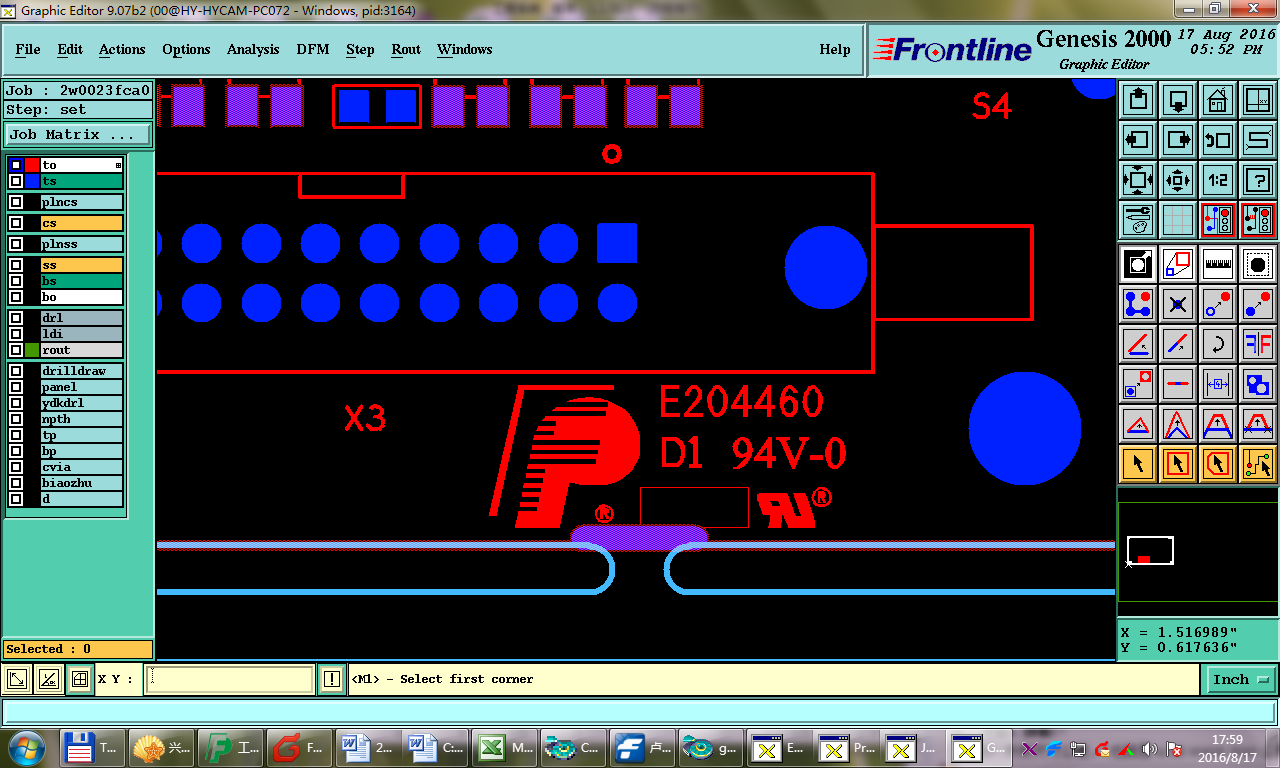Click the mirror F flip icon
1280x768 pixels.
click(x=1258, y=344)
